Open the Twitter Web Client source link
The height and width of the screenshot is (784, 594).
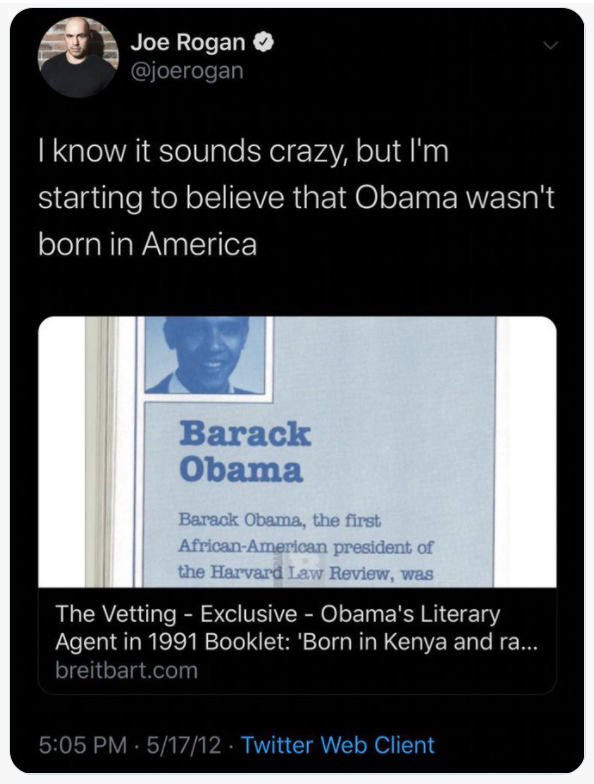point(338,744)
